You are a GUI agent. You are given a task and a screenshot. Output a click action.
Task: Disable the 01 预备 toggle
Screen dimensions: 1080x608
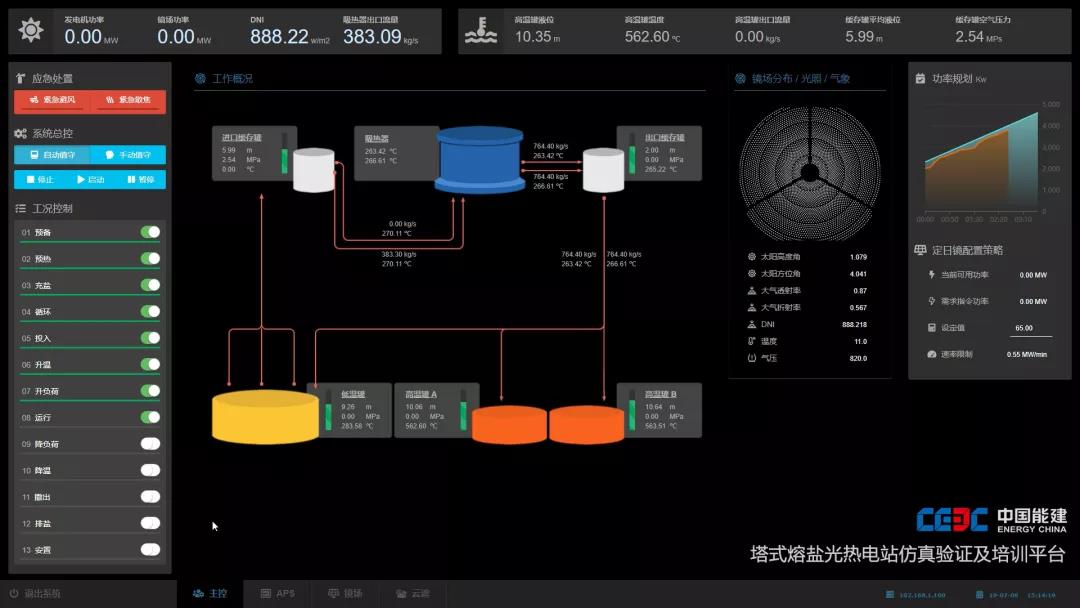(150, 232)
